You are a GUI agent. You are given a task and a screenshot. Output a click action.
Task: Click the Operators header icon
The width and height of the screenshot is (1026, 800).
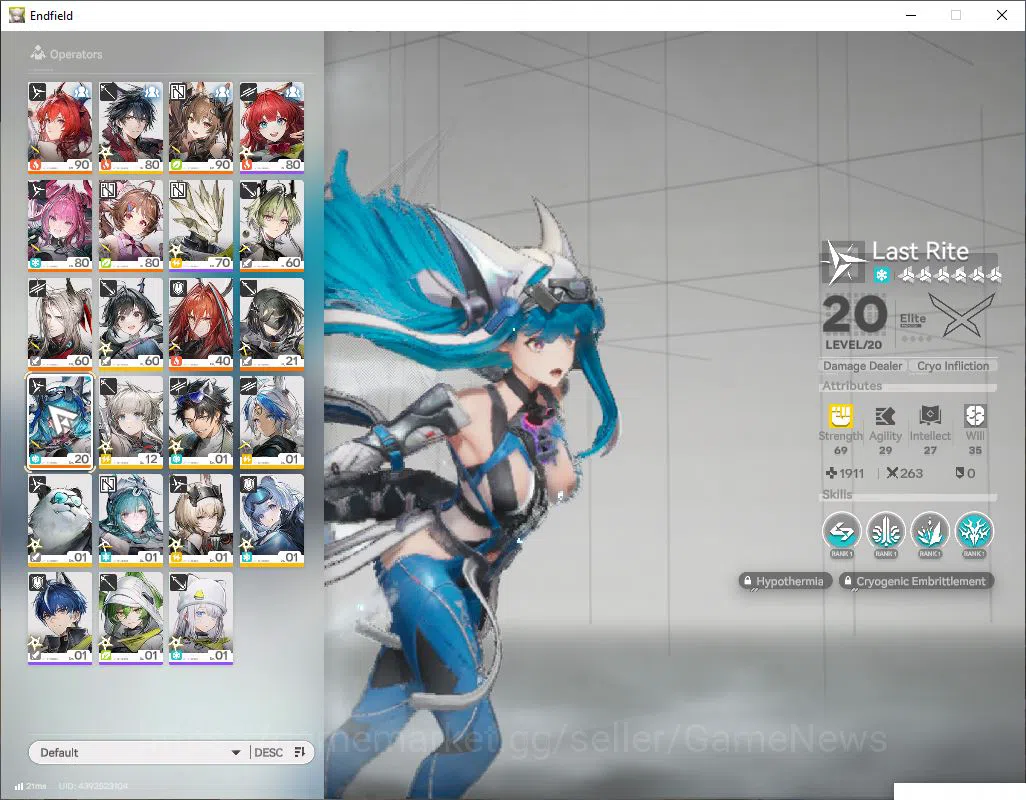click(38, 53)
